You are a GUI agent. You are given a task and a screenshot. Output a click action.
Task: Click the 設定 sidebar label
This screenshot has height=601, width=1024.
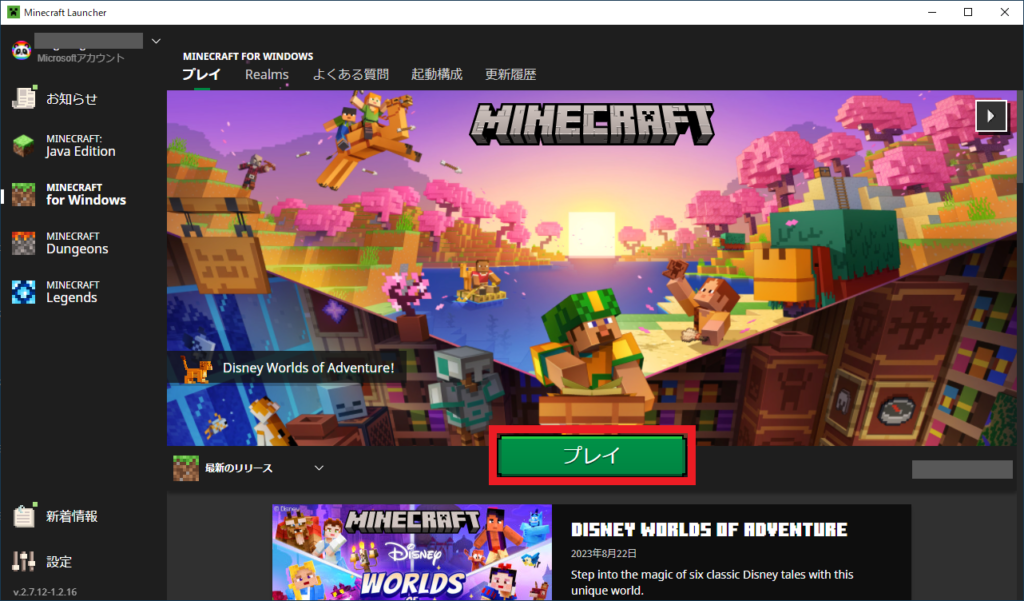point(59,562)
